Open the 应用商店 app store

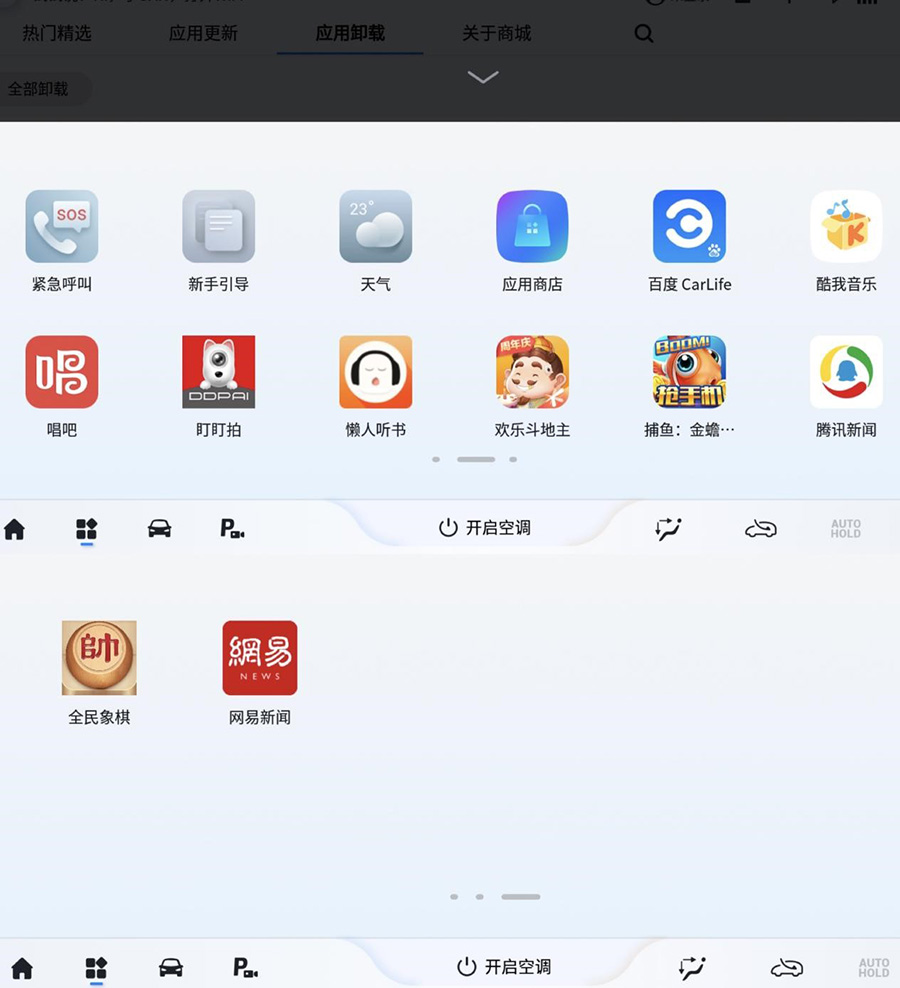pos(533,226)
